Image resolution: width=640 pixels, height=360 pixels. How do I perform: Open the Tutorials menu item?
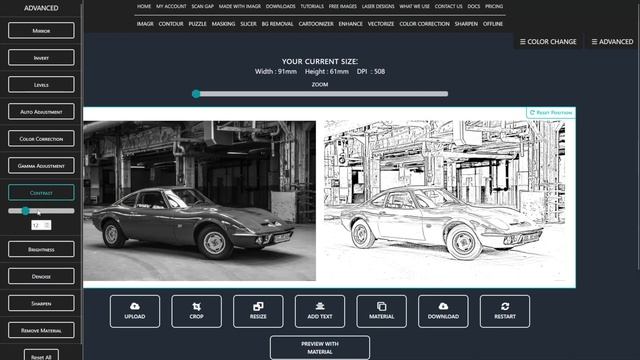tap(312, 6)
